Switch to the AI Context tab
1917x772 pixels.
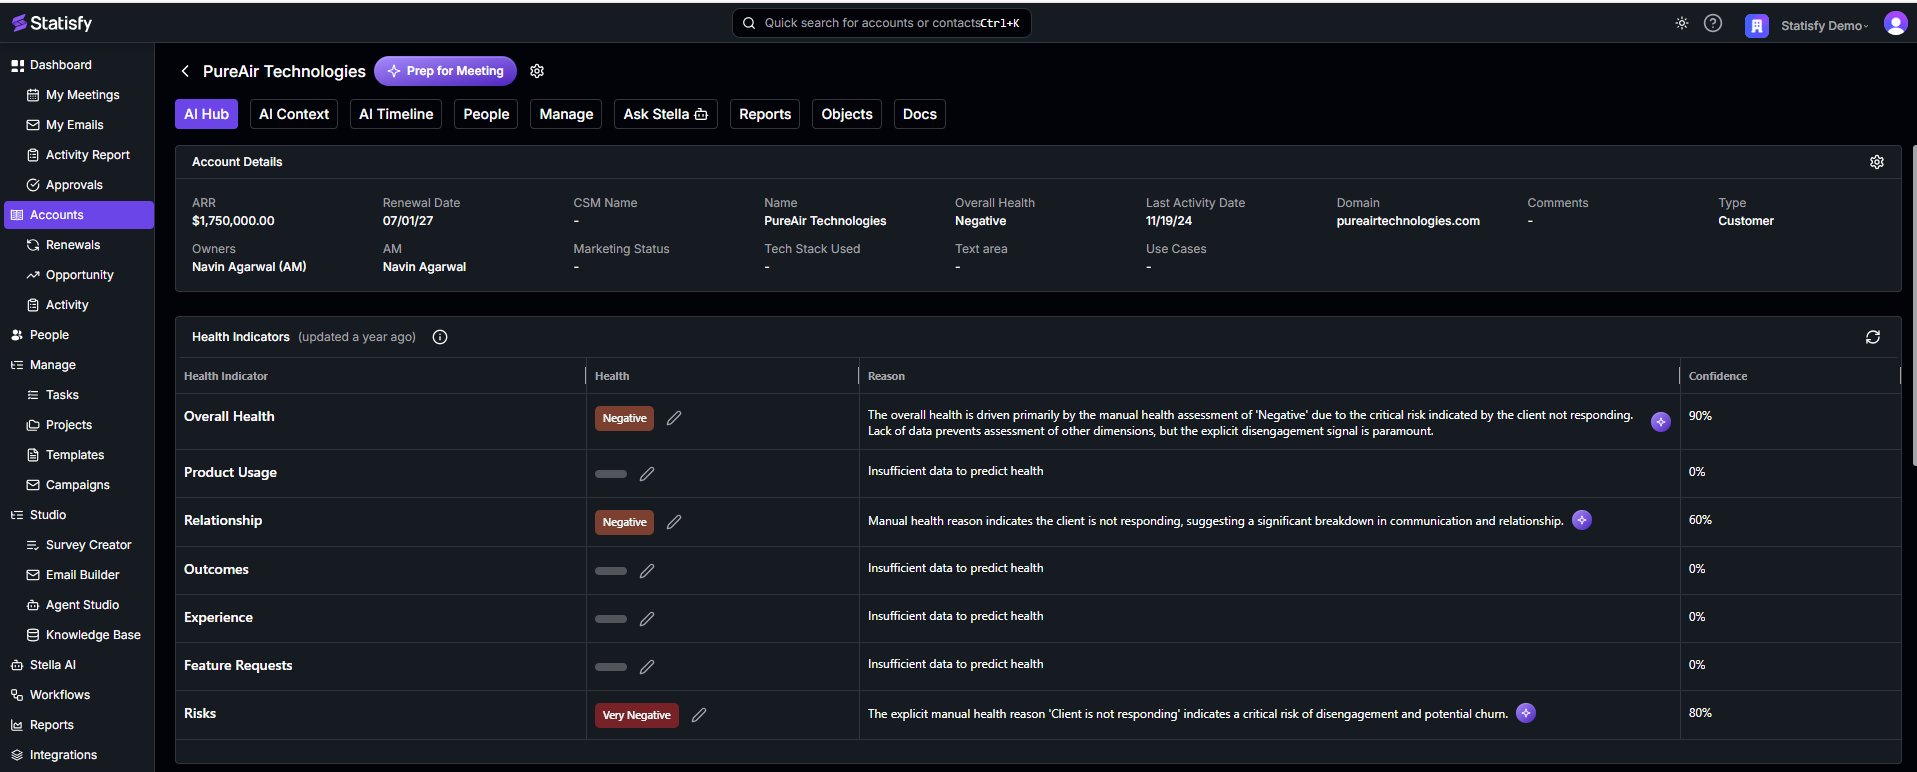pyautogui.click(x=294, y=114)
